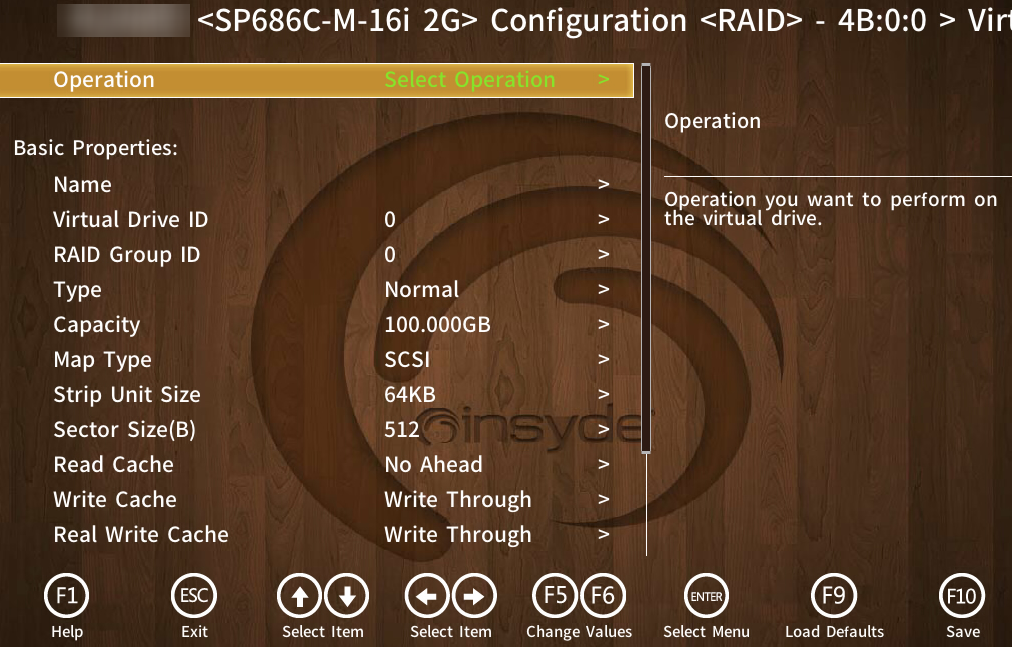The width and height of the screenshot is (1012, 647).
Task: Click the SP686C-M-16i configuration title
Action: coord(604,20)
